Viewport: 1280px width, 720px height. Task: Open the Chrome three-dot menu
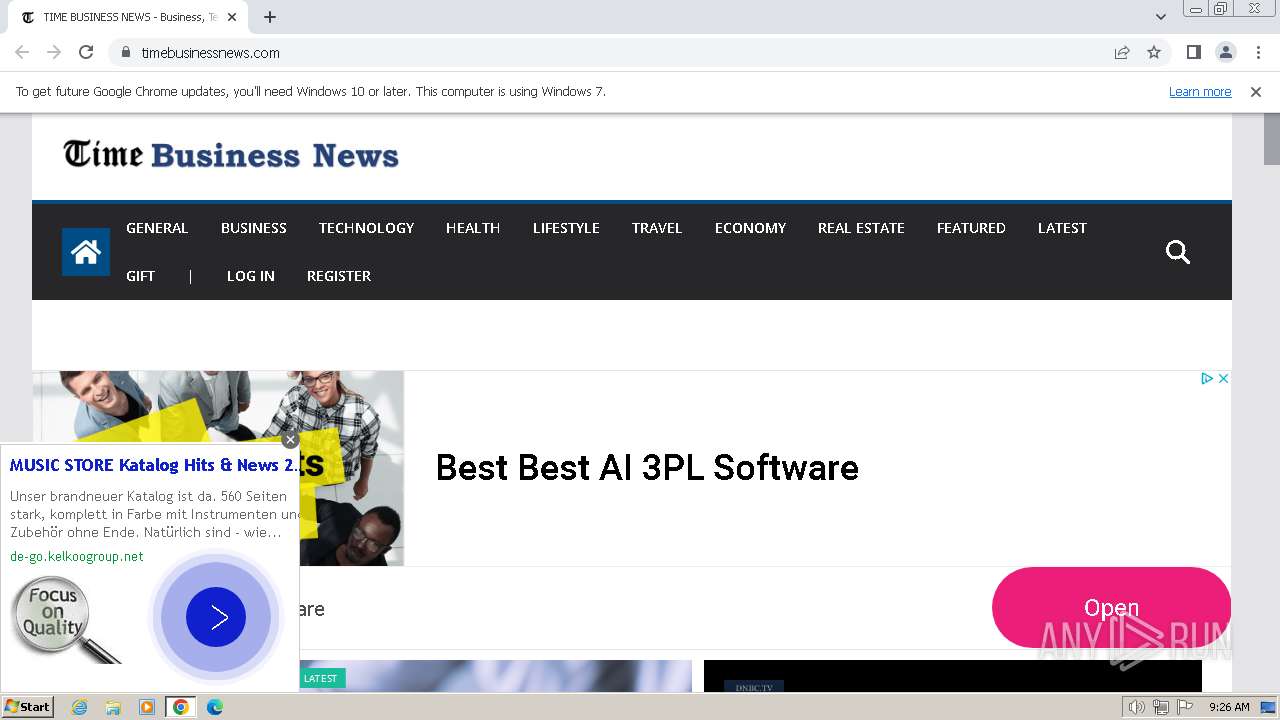click(x=1258, y=52)
